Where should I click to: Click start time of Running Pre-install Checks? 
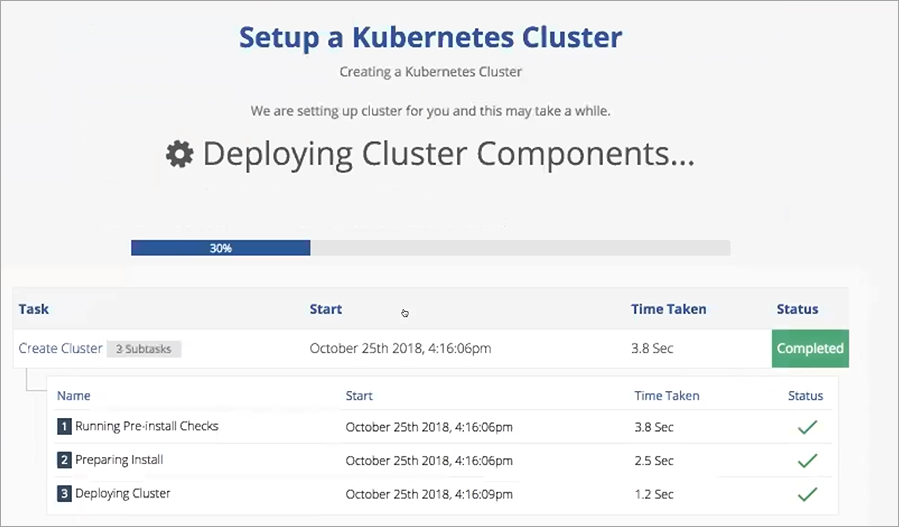[x=429, y=427]
